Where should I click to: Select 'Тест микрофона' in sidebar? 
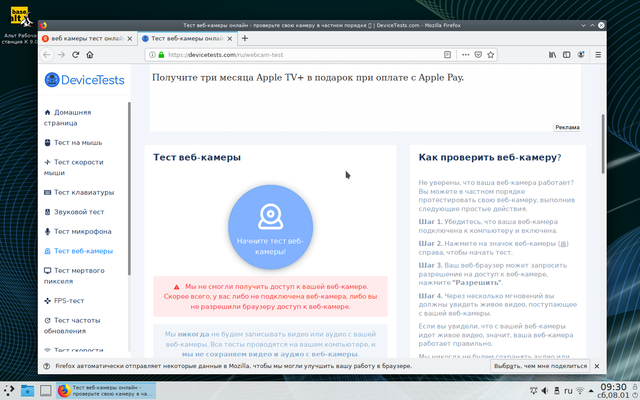pyautogui.click(x=78, y=231)
